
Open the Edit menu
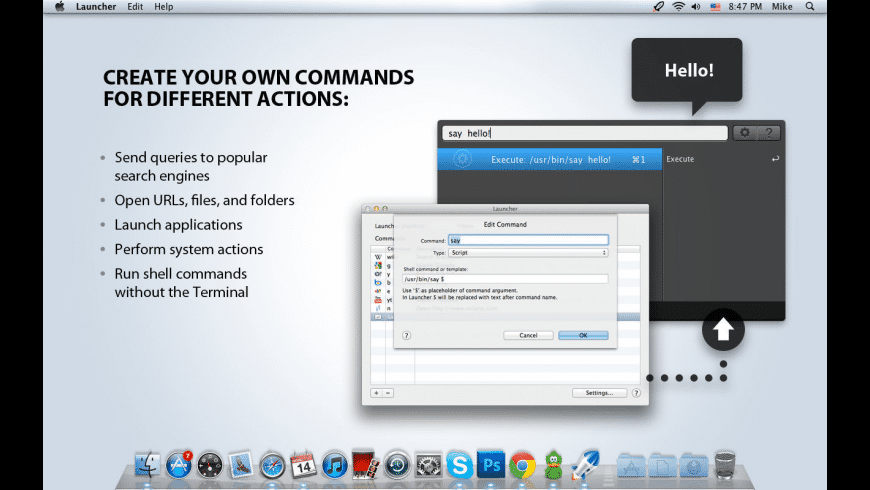pyautogui.click(x=135, y=7)
